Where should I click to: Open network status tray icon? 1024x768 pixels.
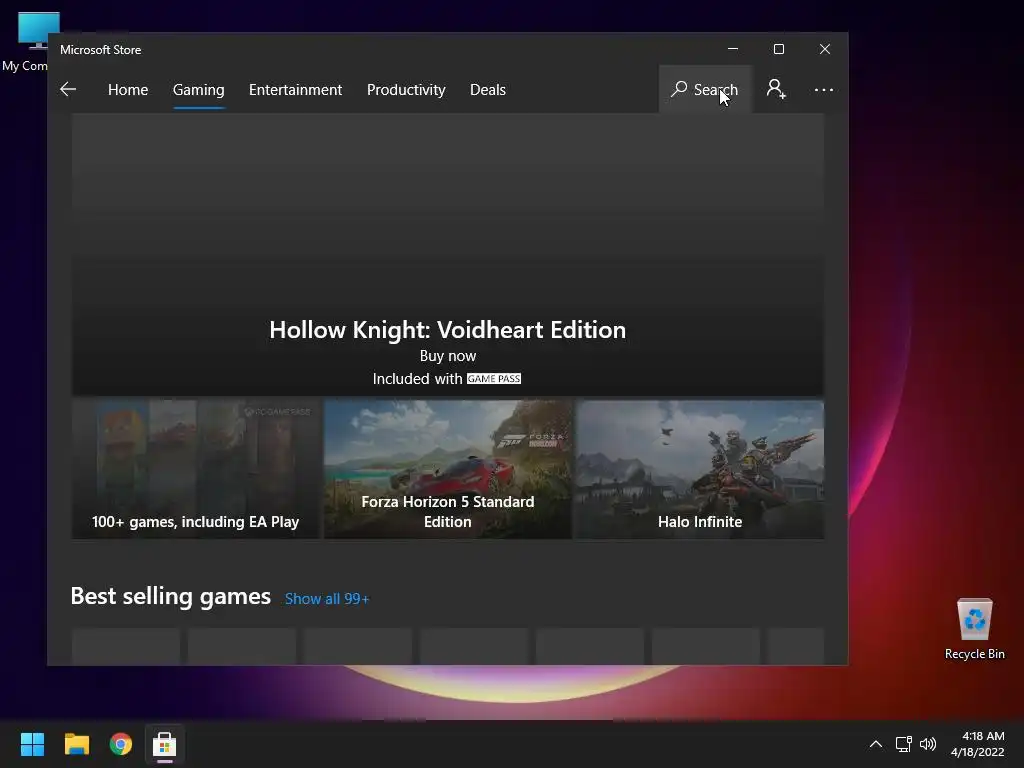[x=904, y=744]
